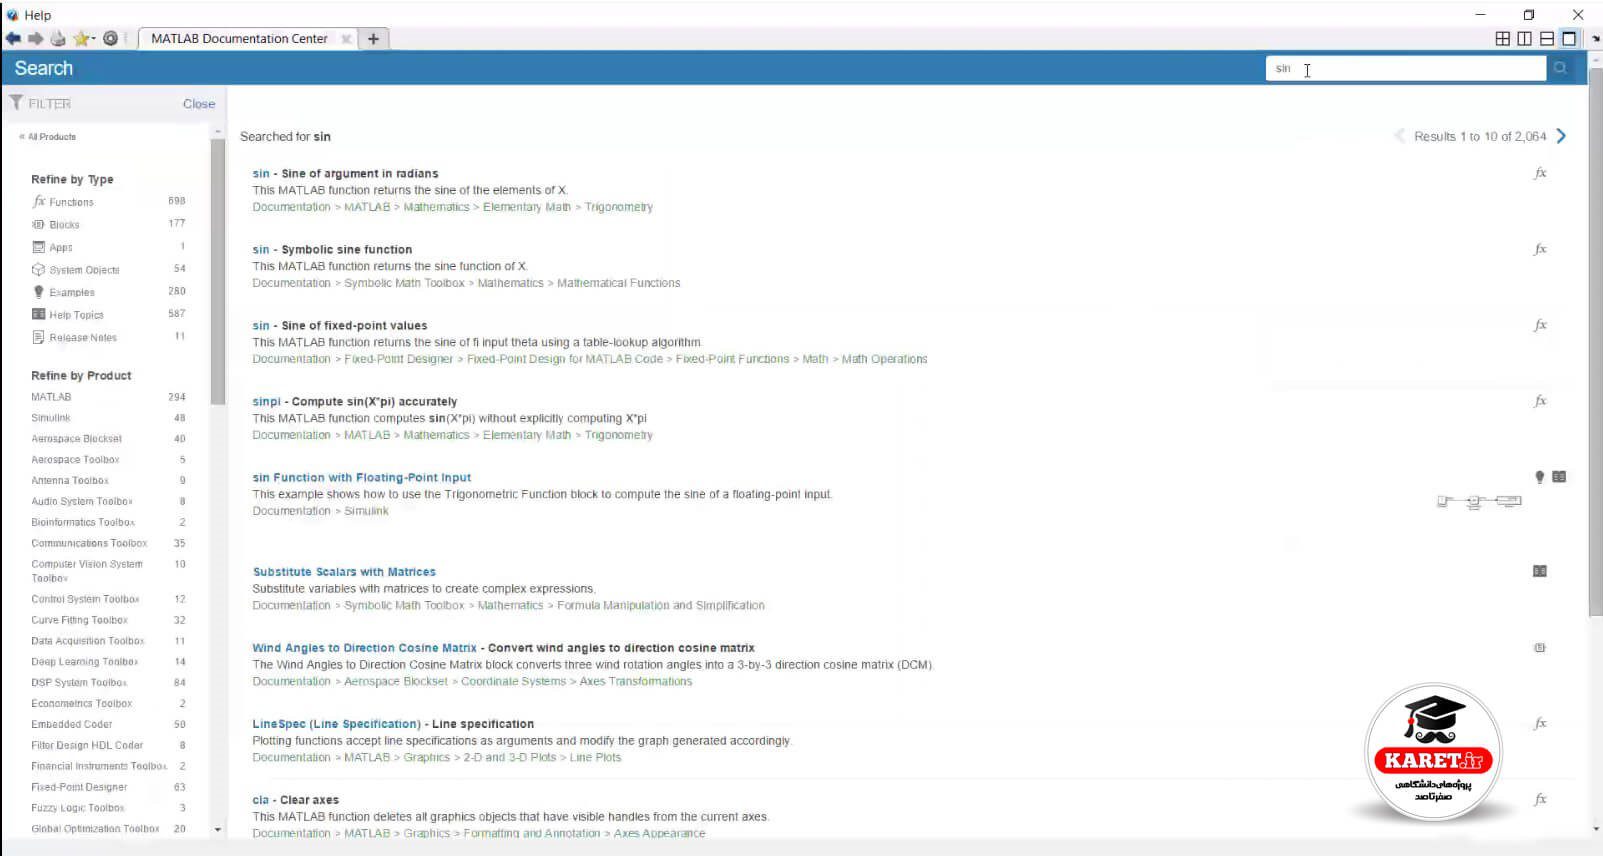
Task: Click the print page icon
Action: (58, 38)
